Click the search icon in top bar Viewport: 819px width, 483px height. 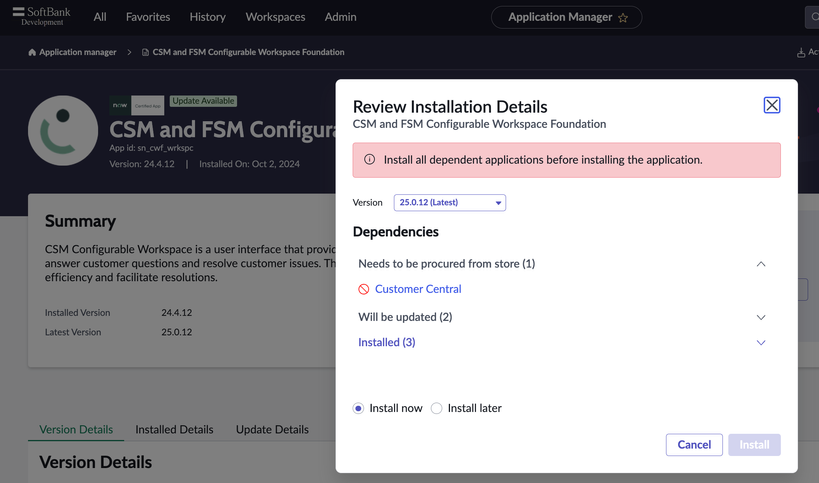pos(814,17)
